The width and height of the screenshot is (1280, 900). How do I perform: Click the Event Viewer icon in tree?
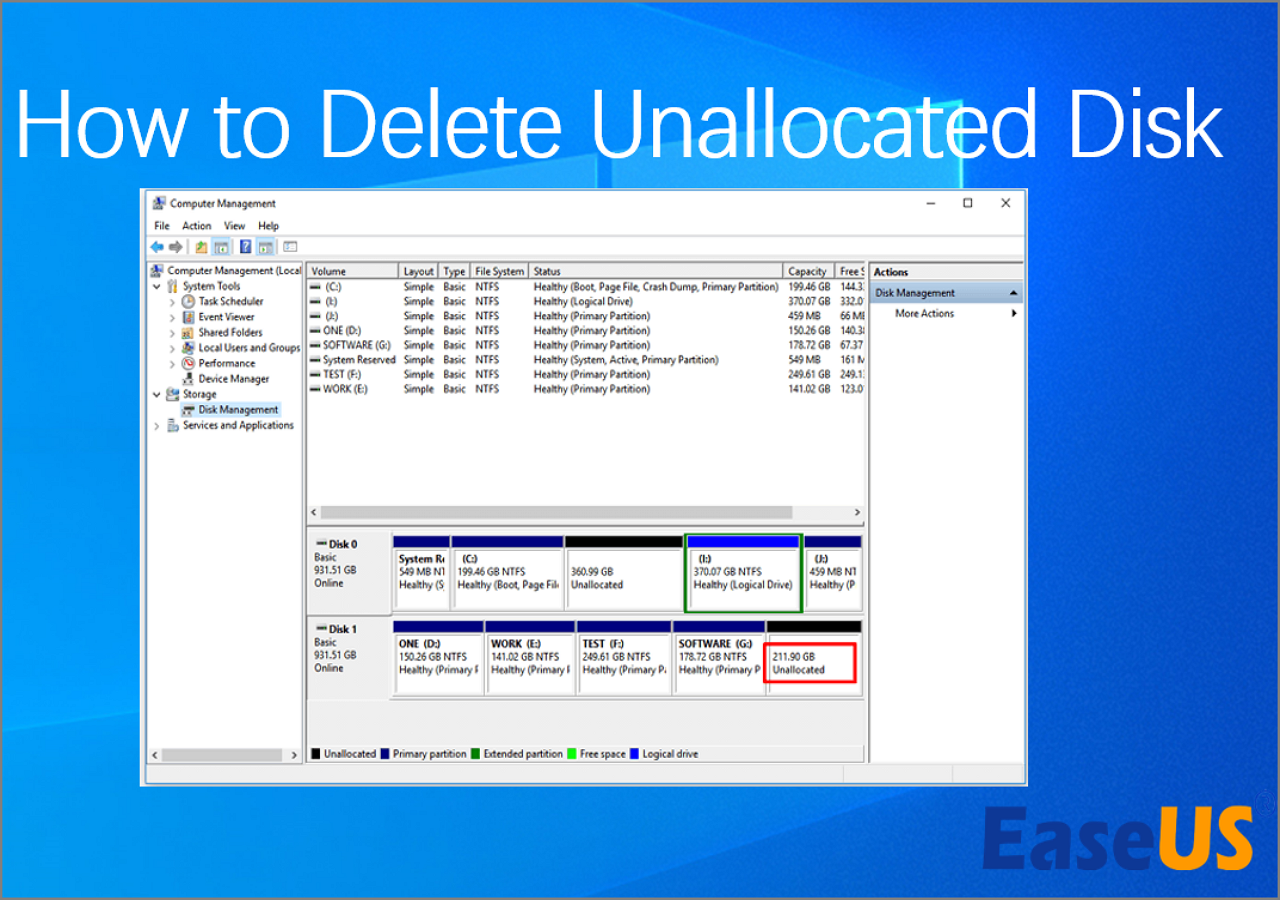pos(188,317)
